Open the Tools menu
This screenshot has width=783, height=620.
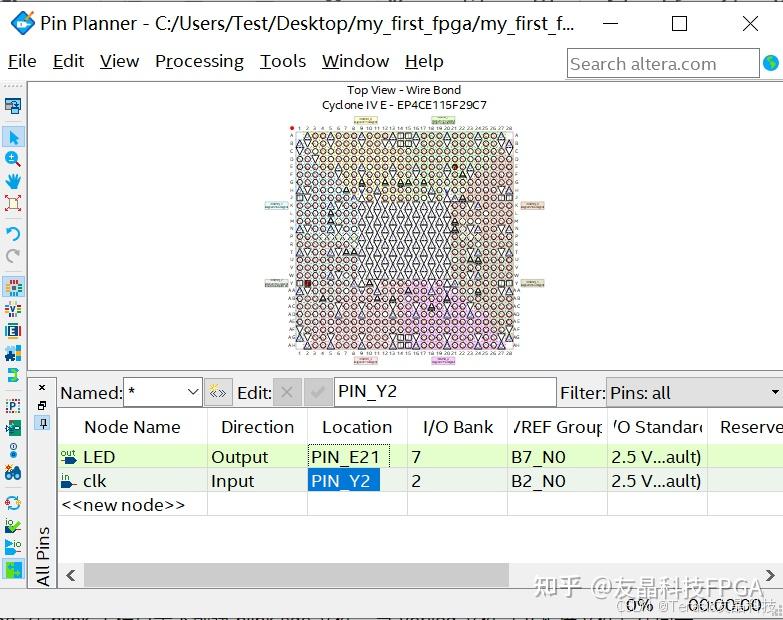pos(283,61)
